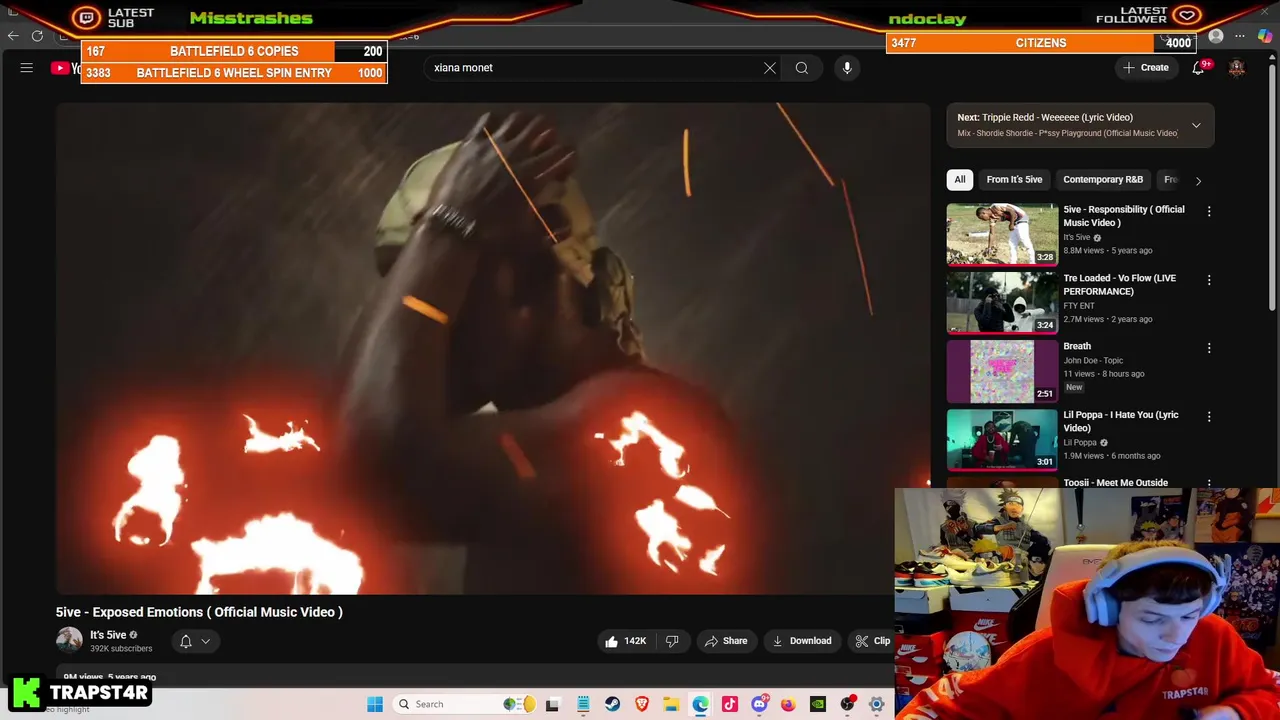Screen dimensions: 1280x720
Task: Click the Share button
Action: click(726, 641)
